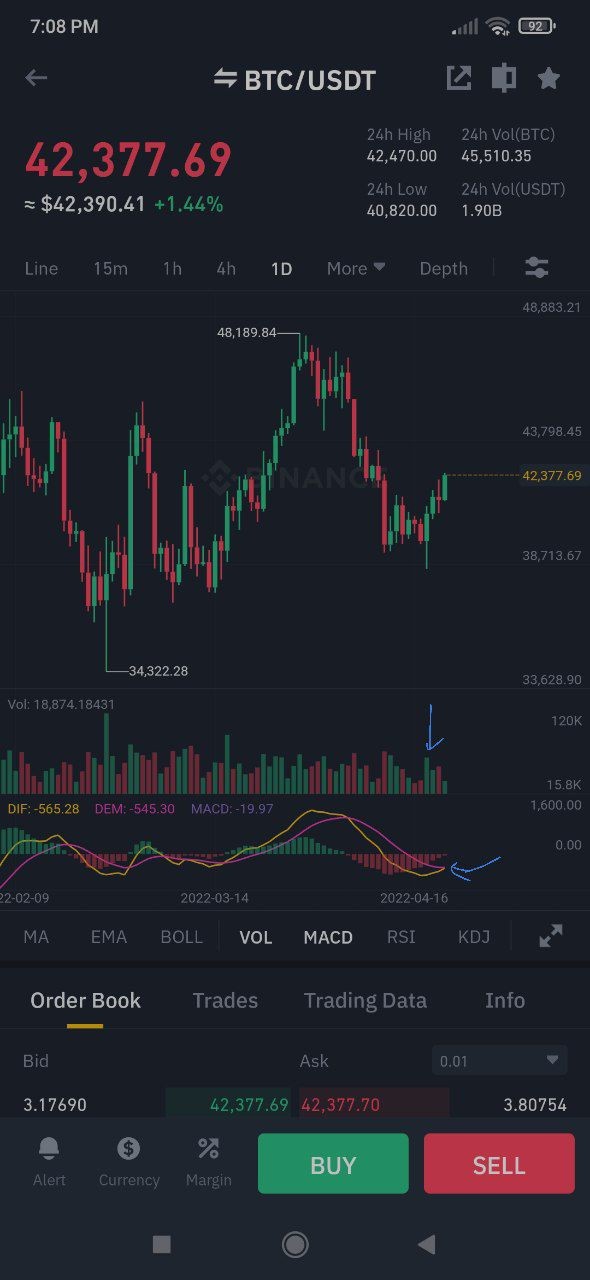
Task: Tap the Android home navigation button
Action: click(x=295, y=1244)
